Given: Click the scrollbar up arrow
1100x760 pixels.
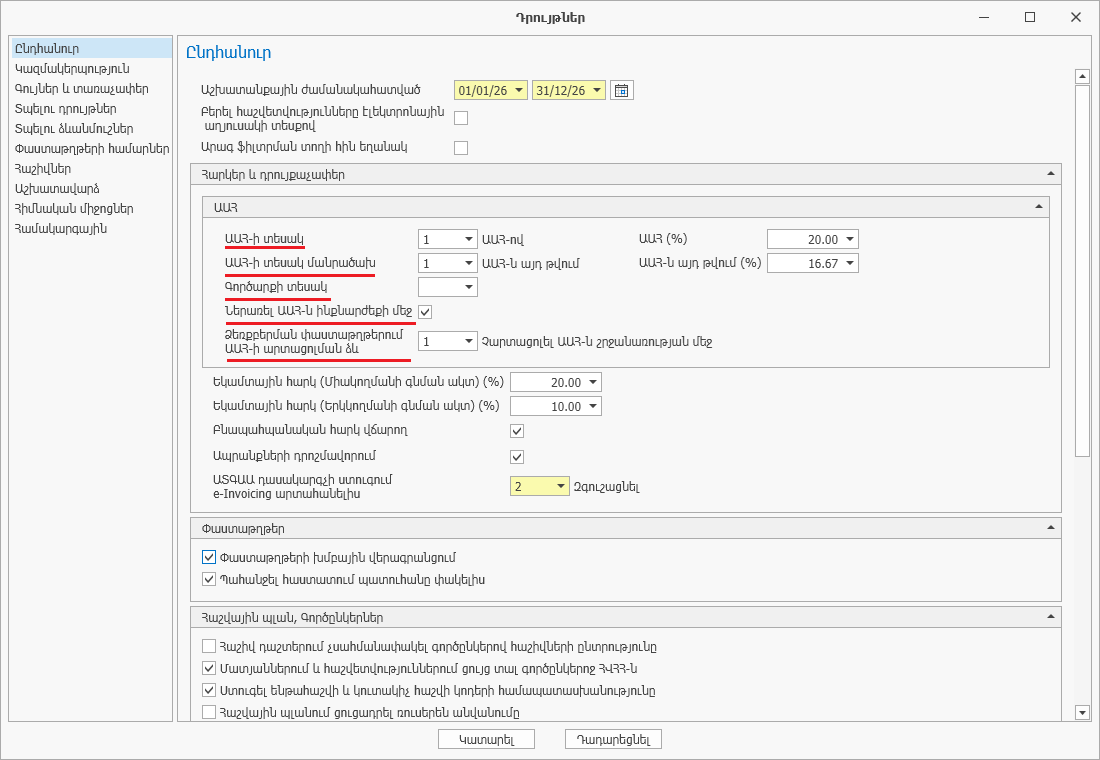Looking at the screenshot, I should pos(1081,77).
